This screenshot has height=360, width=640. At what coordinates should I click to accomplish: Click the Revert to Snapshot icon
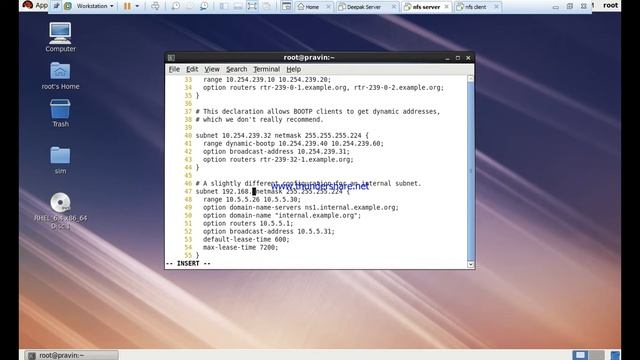pos(189,6)
